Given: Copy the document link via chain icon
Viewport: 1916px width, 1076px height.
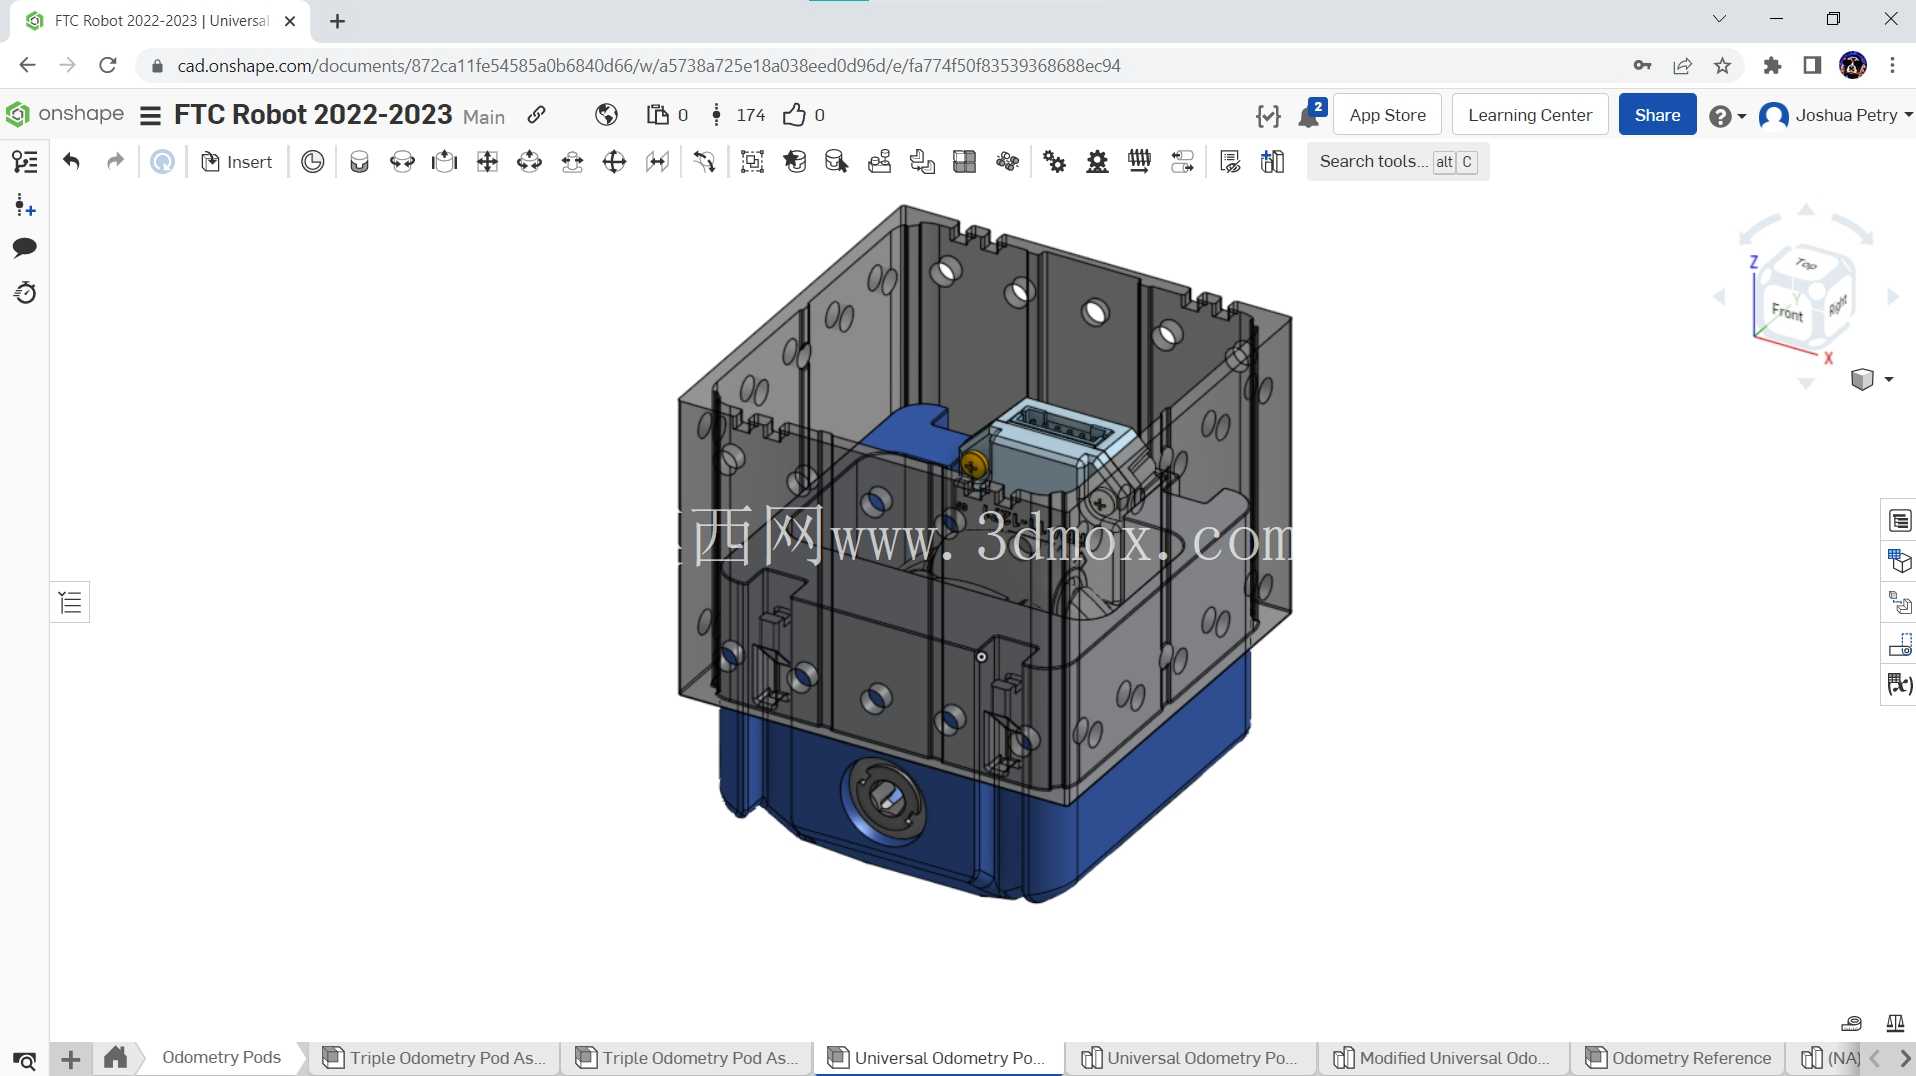Looking at the screenshot, I should (537, 115).
